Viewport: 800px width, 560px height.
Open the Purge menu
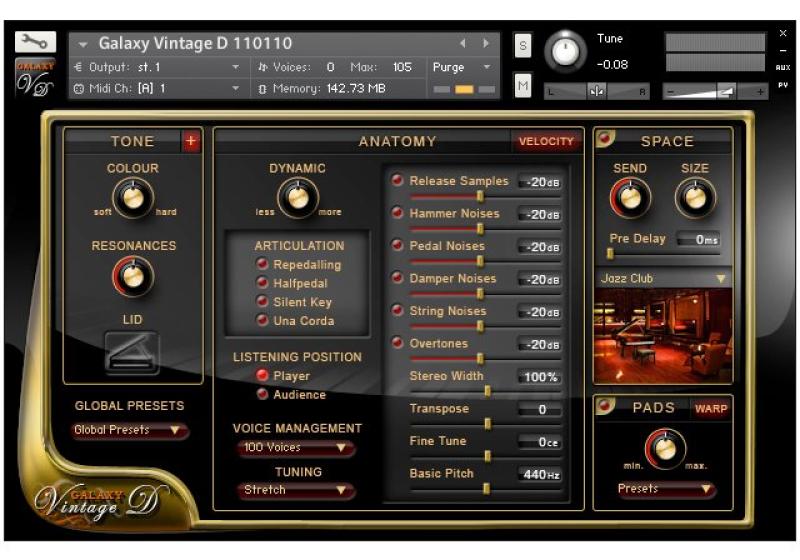463,67
